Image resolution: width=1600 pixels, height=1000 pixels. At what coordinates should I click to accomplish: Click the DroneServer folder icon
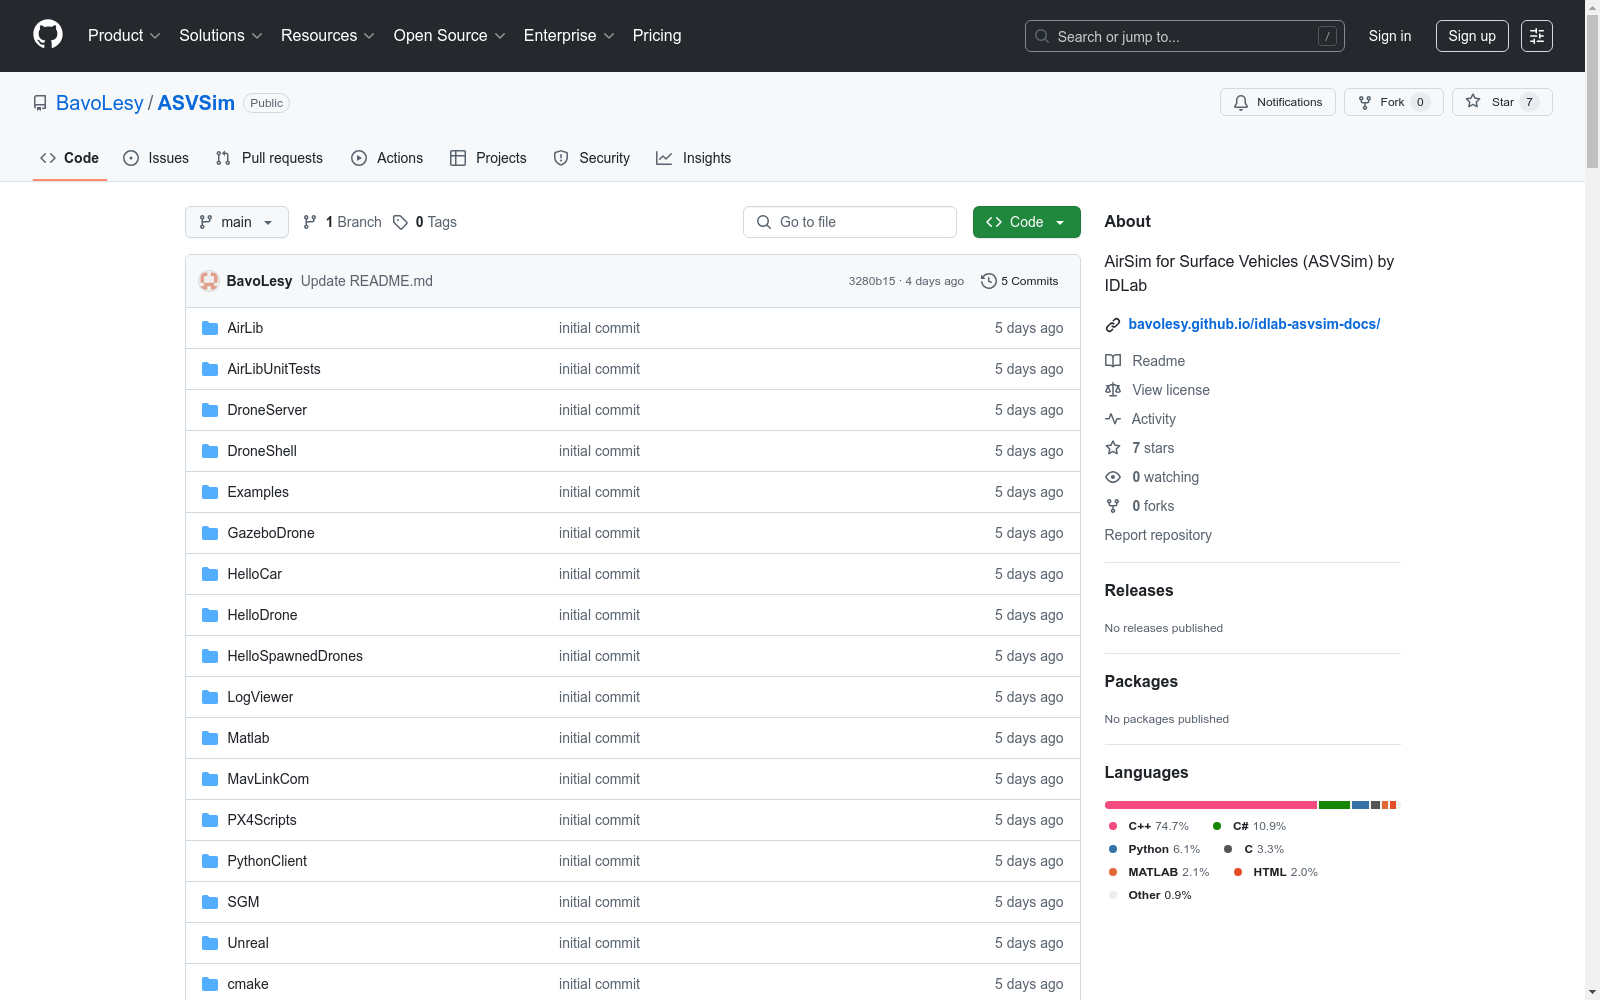pos(210,410)
